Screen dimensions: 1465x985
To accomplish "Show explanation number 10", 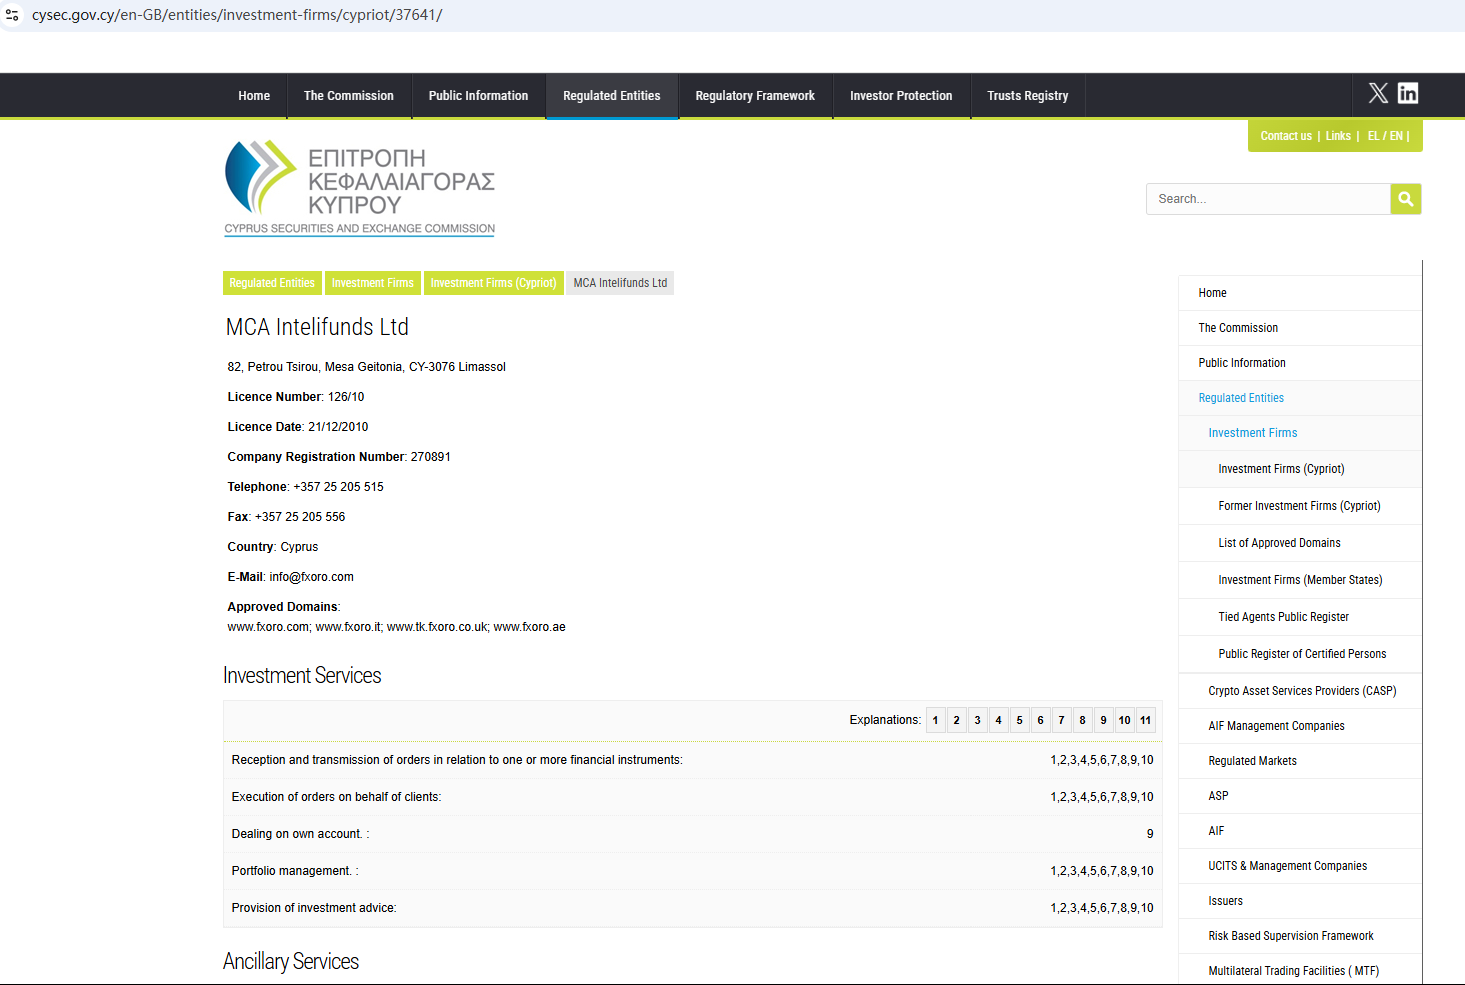I will click(1125, 720).
